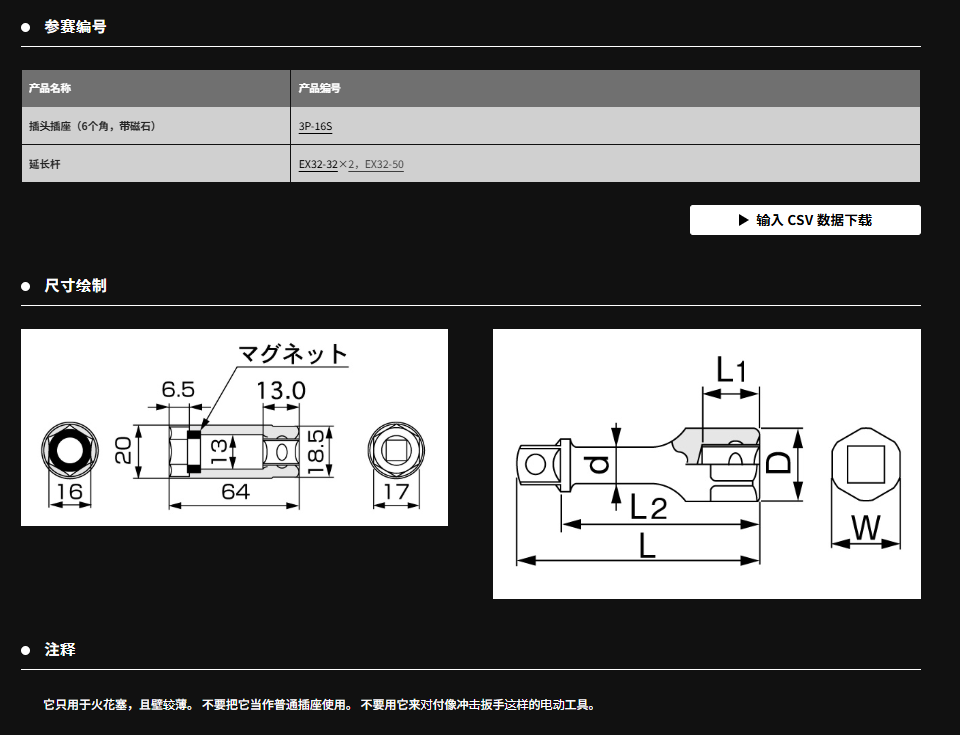Click the 产品名称 column header
Screen dimensions: 960x735
(50, 88)
